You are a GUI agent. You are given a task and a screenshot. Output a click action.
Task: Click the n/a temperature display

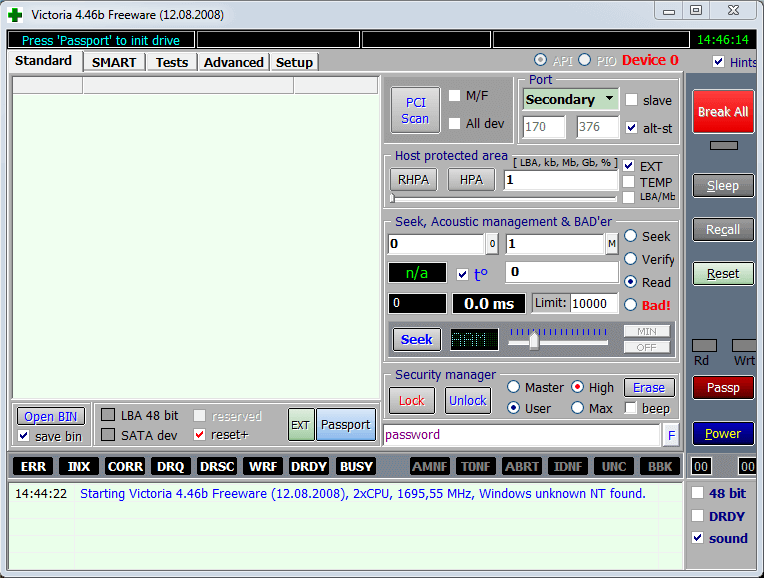pos(417,273)
